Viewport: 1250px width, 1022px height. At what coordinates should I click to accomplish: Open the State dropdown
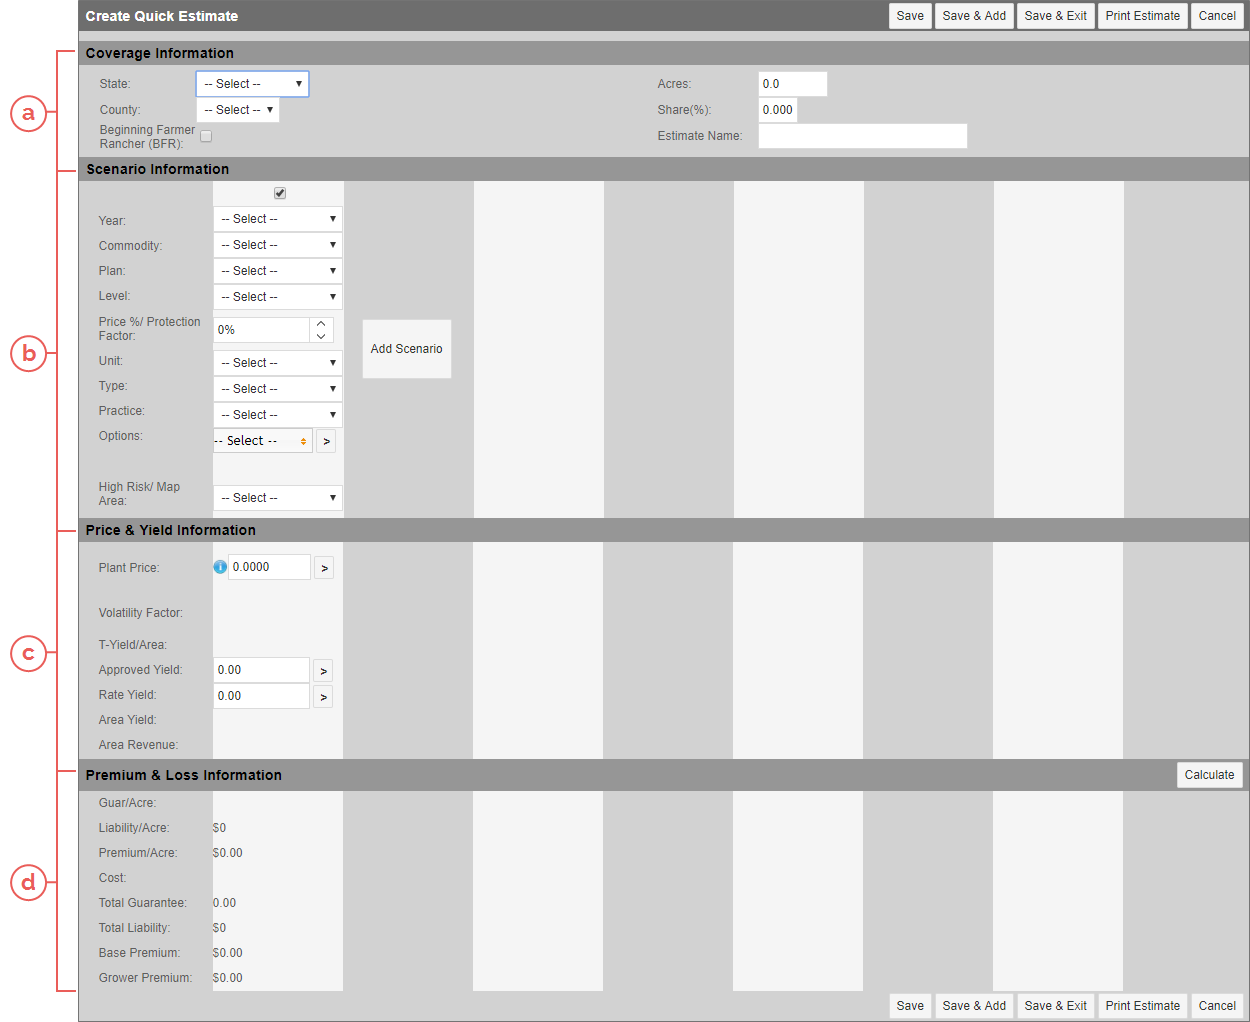[253, 84]
